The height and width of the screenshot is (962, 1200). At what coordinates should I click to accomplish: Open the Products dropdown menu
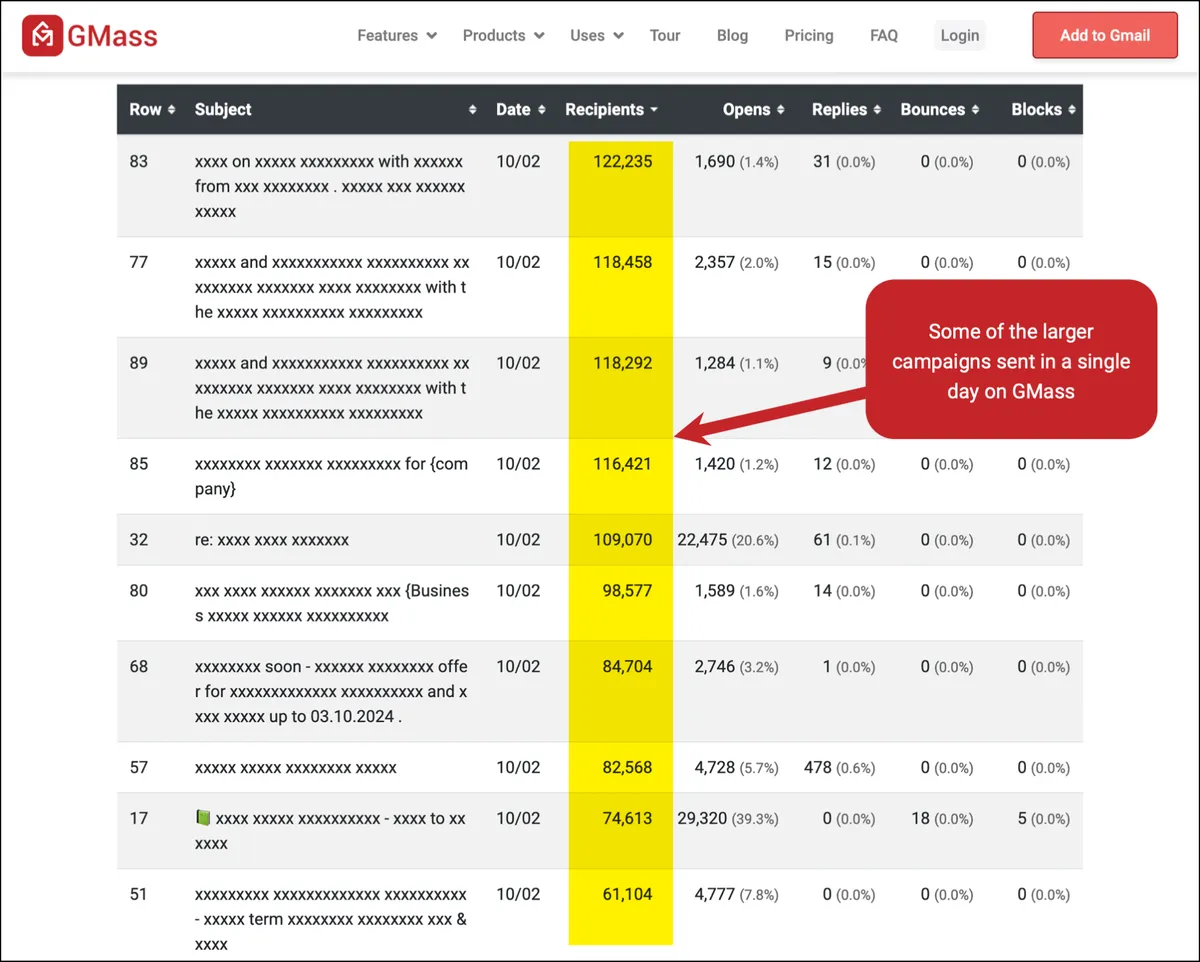pos(503,35)
